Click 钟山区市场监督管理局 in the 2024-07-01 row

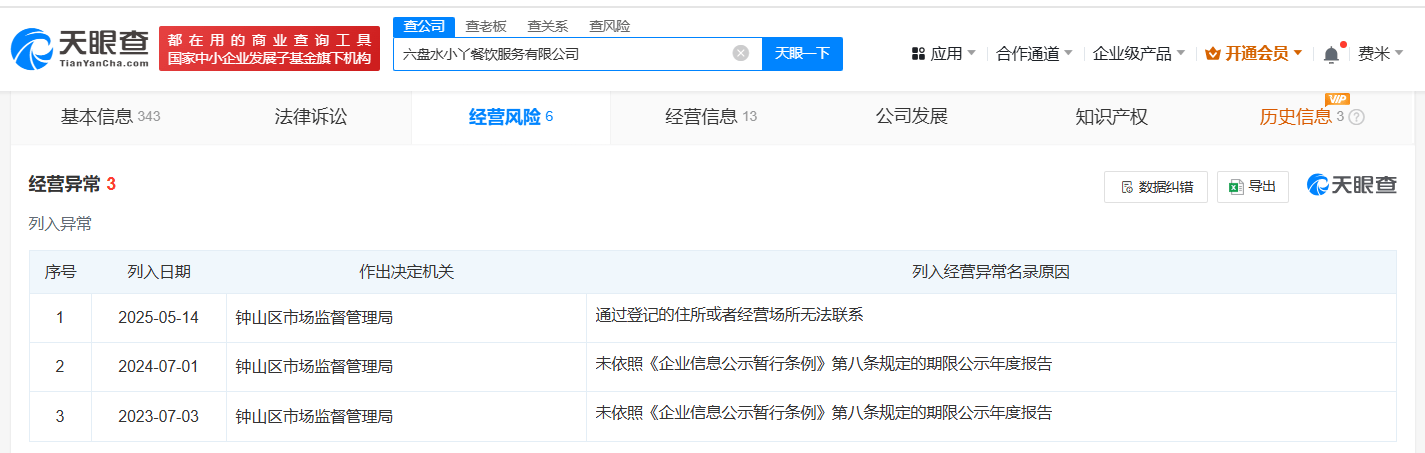(314, 367)
